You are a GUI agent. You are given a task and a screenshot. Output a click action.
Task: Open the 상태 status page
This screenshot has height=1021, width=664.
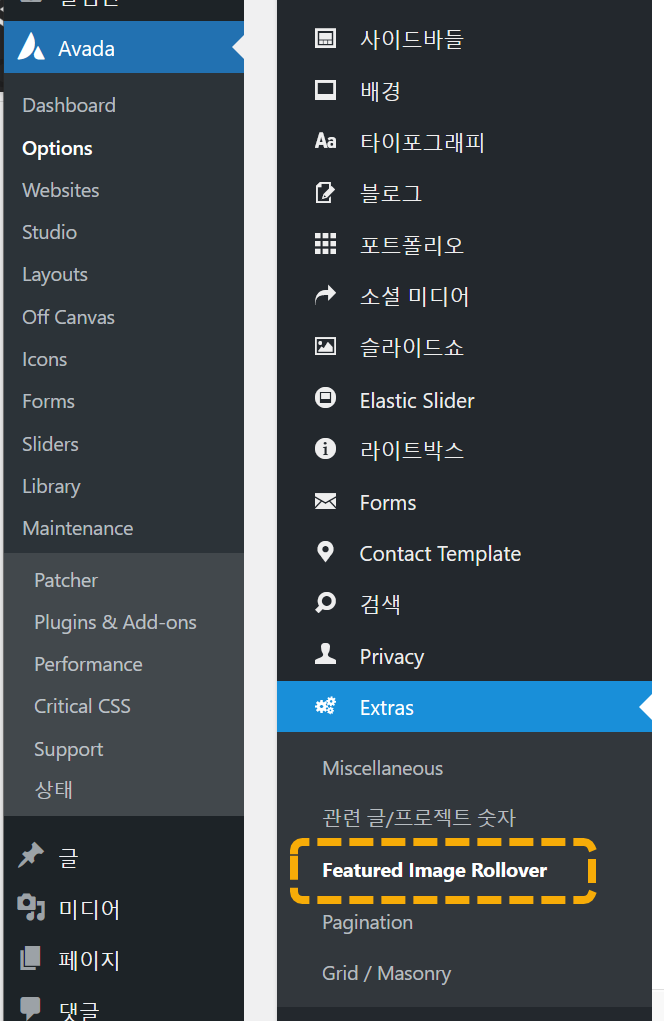pyautogui.click(x=53, y=790)
